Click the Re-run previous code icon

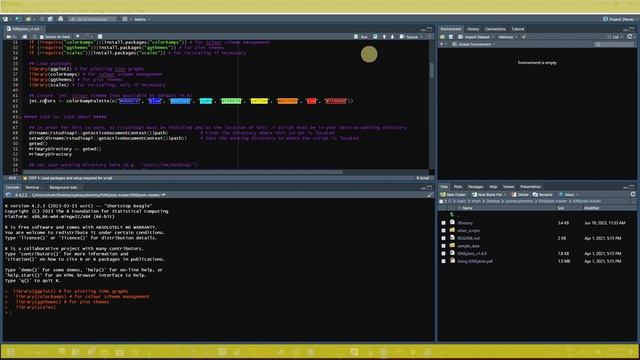375,37
